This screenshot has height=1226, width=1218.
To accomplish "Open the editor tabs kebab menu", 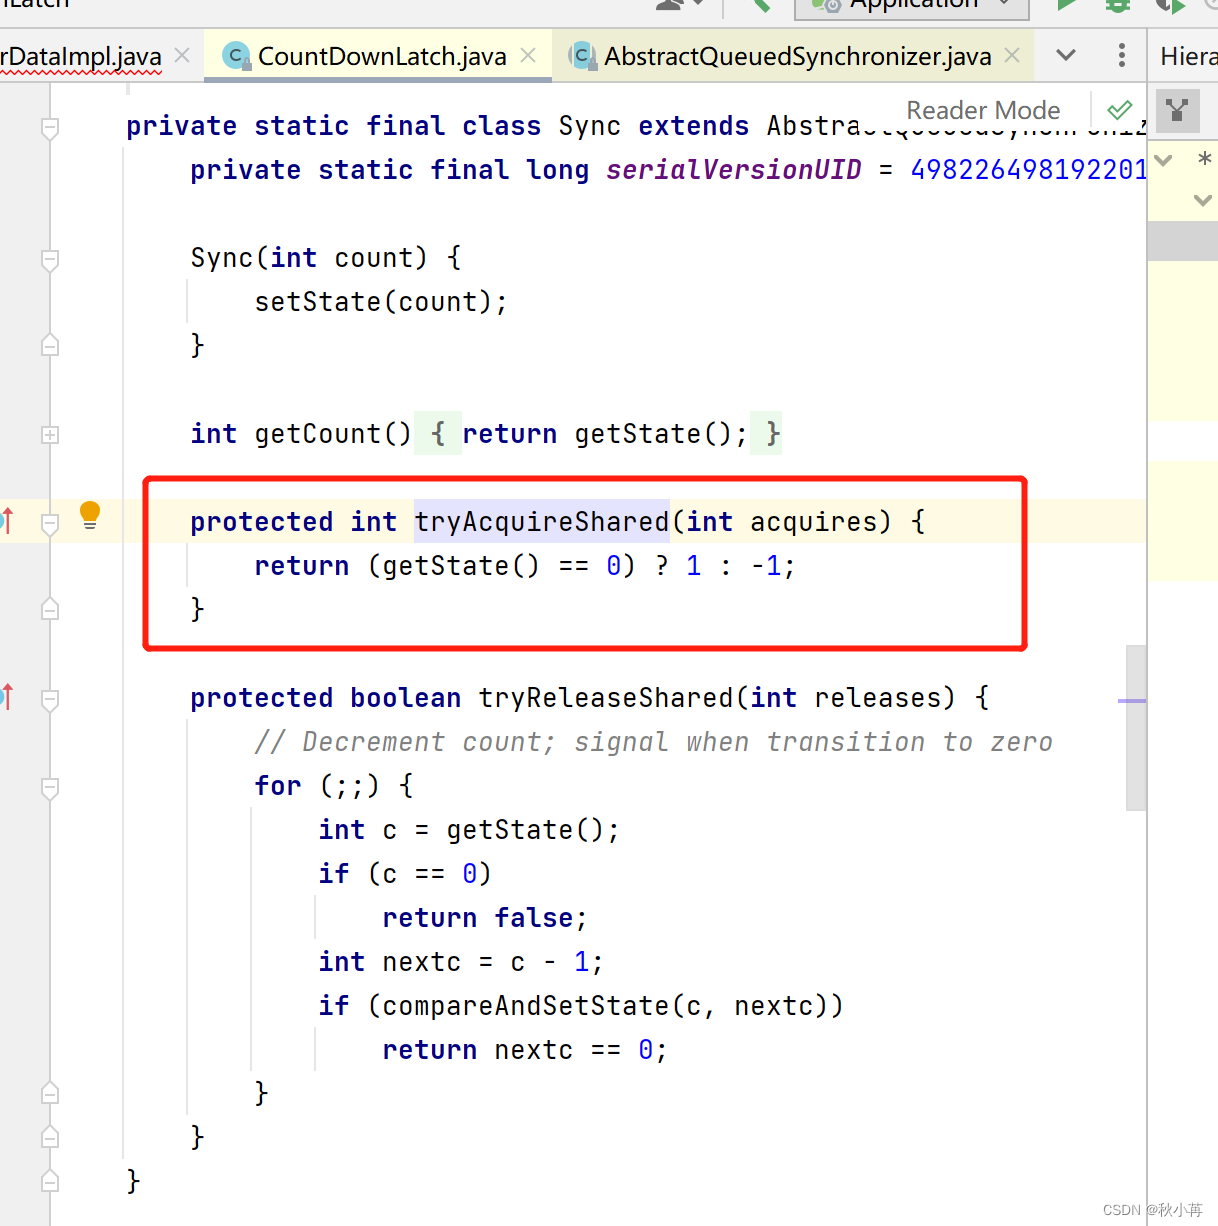I will [x=1122, y=55].
